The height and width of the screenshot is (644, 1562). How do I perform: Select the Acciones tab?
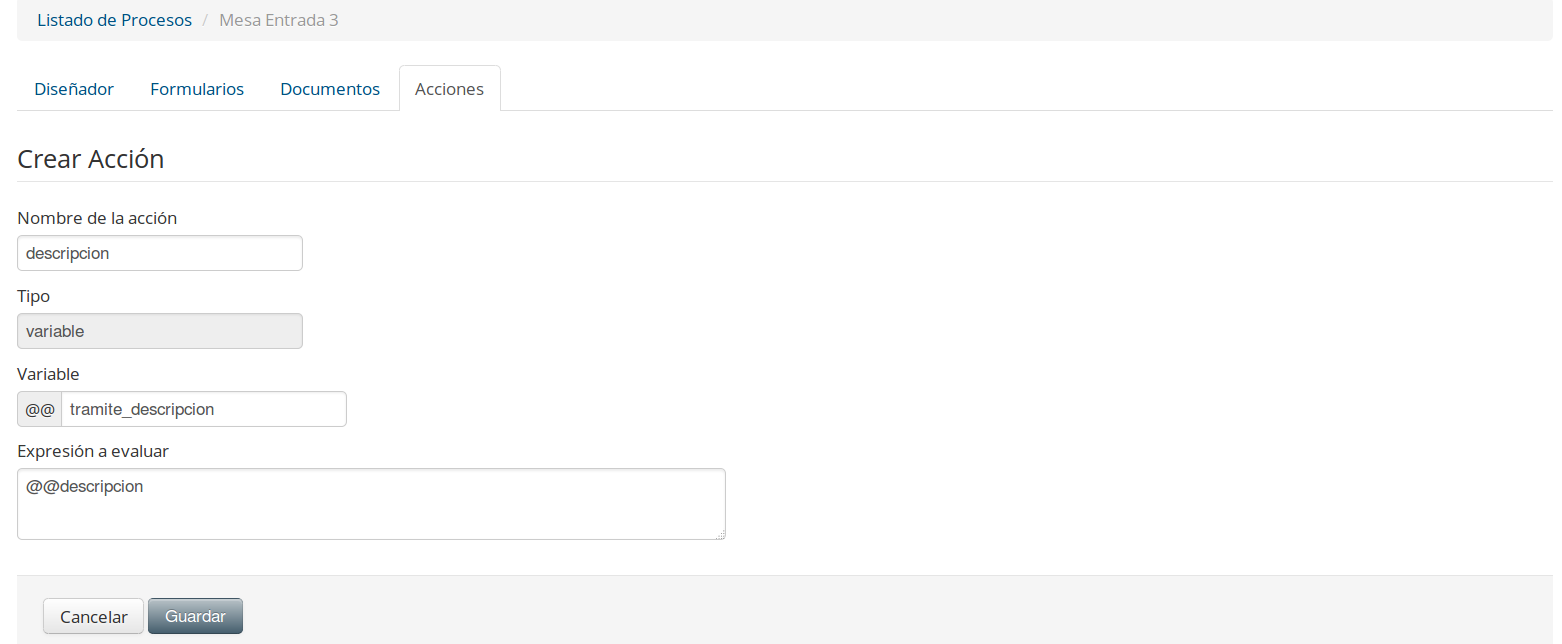[449, 89]
